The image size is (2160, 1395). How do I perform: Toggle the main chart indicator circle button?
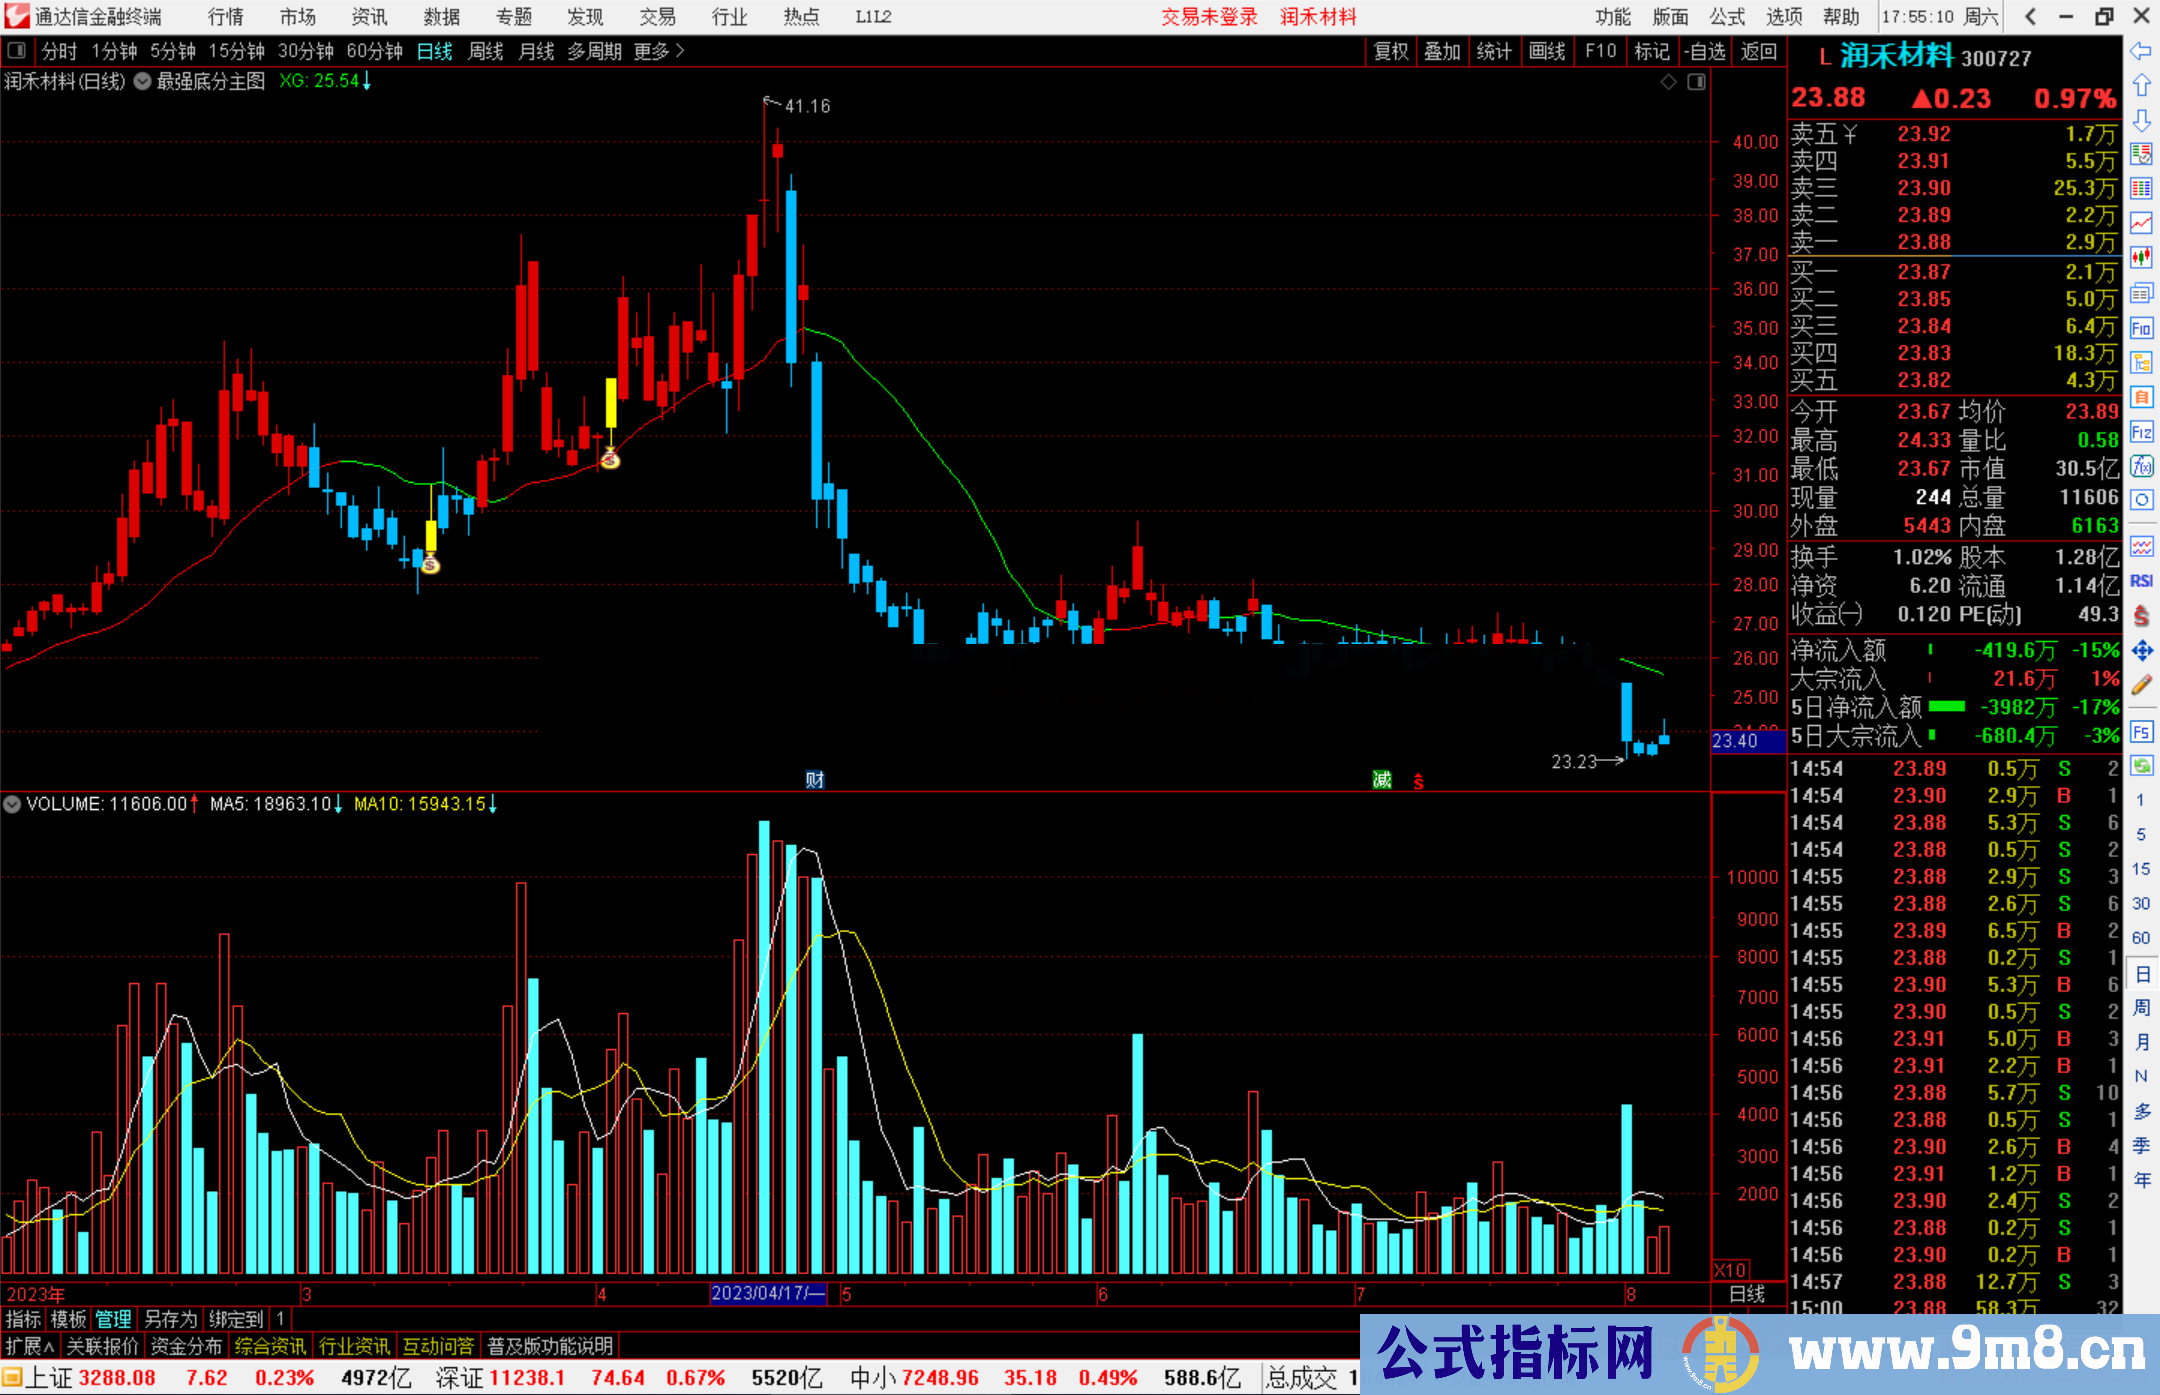[143, 82]
